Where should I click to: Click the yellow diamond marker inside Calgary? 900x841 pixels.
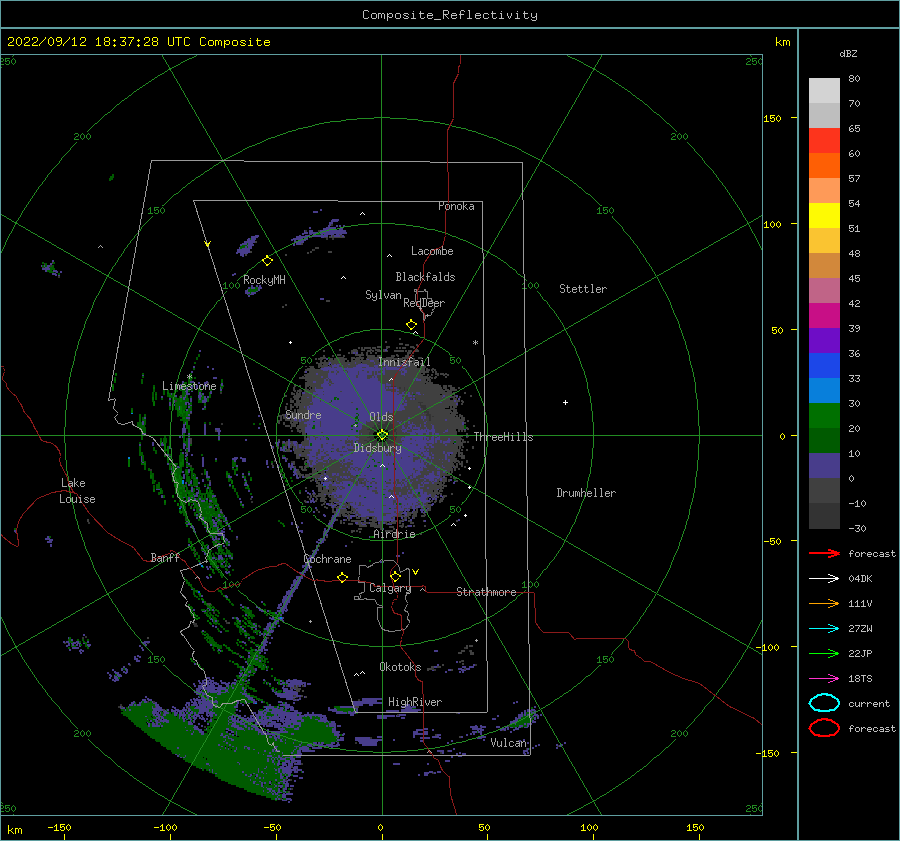tap(395, 576)
